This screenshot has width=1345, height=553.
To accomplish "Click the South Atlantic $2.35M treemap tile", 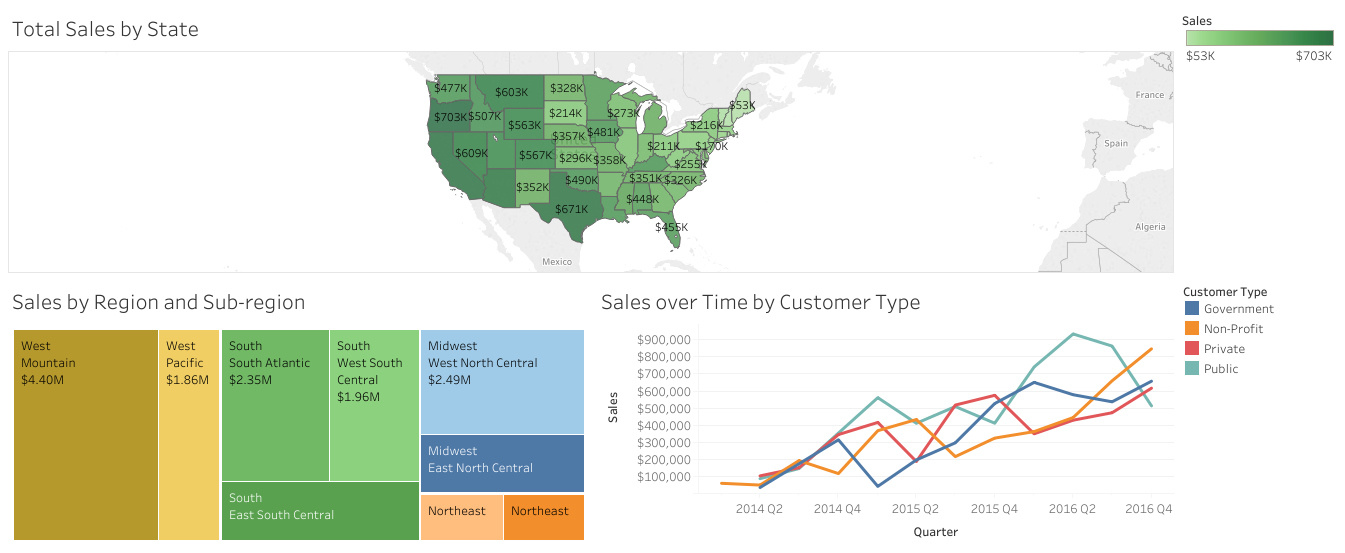I will (x=275, y=405).
